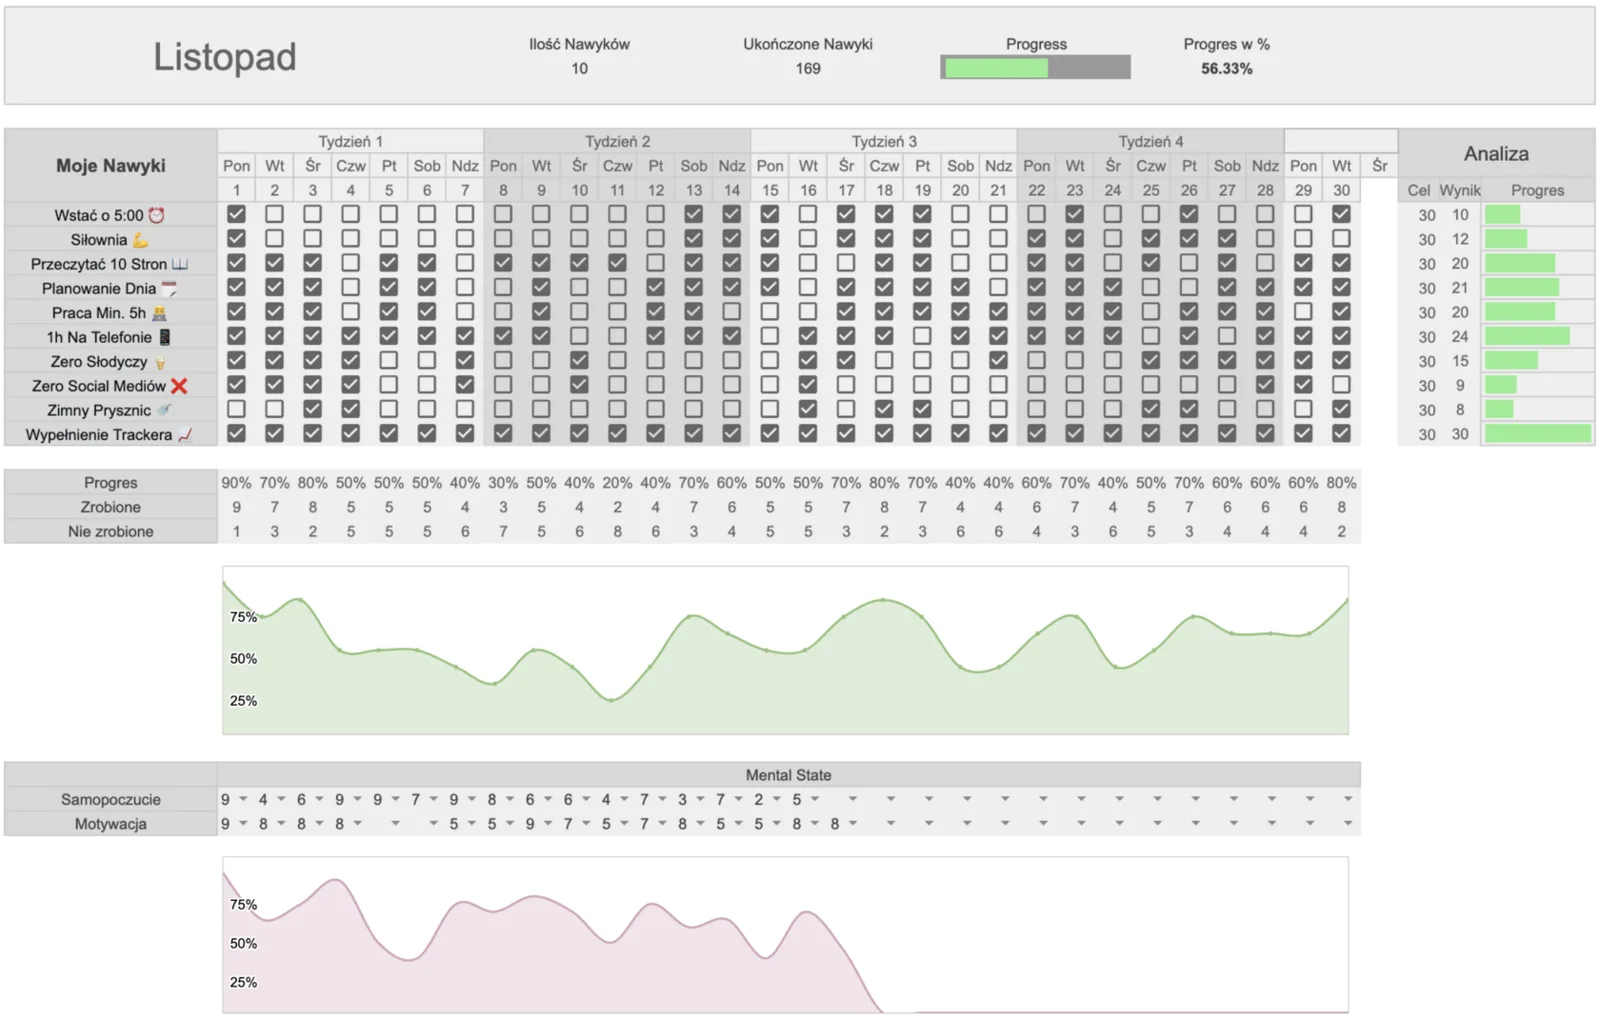Click the book icon beside Przeczytać 10 Stron
1600x1021 pixels.
click(x=180, y=264)
